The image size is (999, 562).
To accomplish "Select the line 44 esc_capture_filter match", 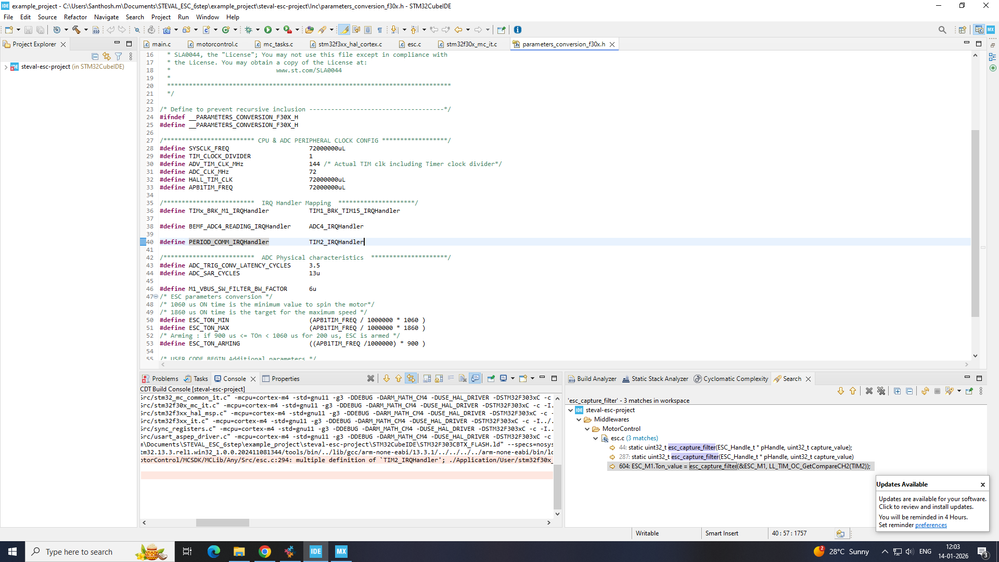I will (731, 447).
